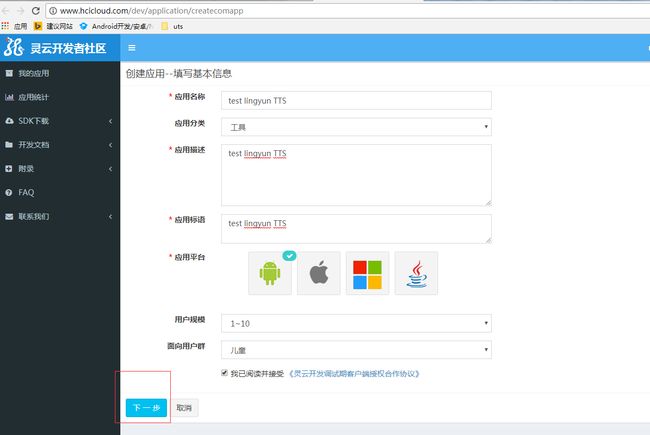Viewport: 650px width, 435px height.
Task: Open the uts bookmarks folder
Action: (172, 26)
